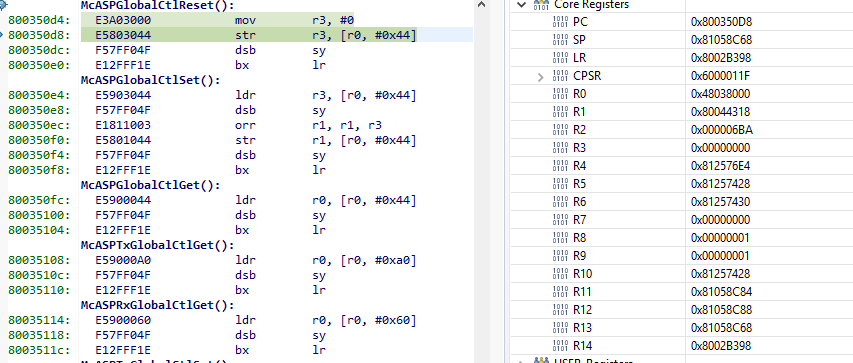
Task: Click the SP register icon
Action: pos(560,40)
